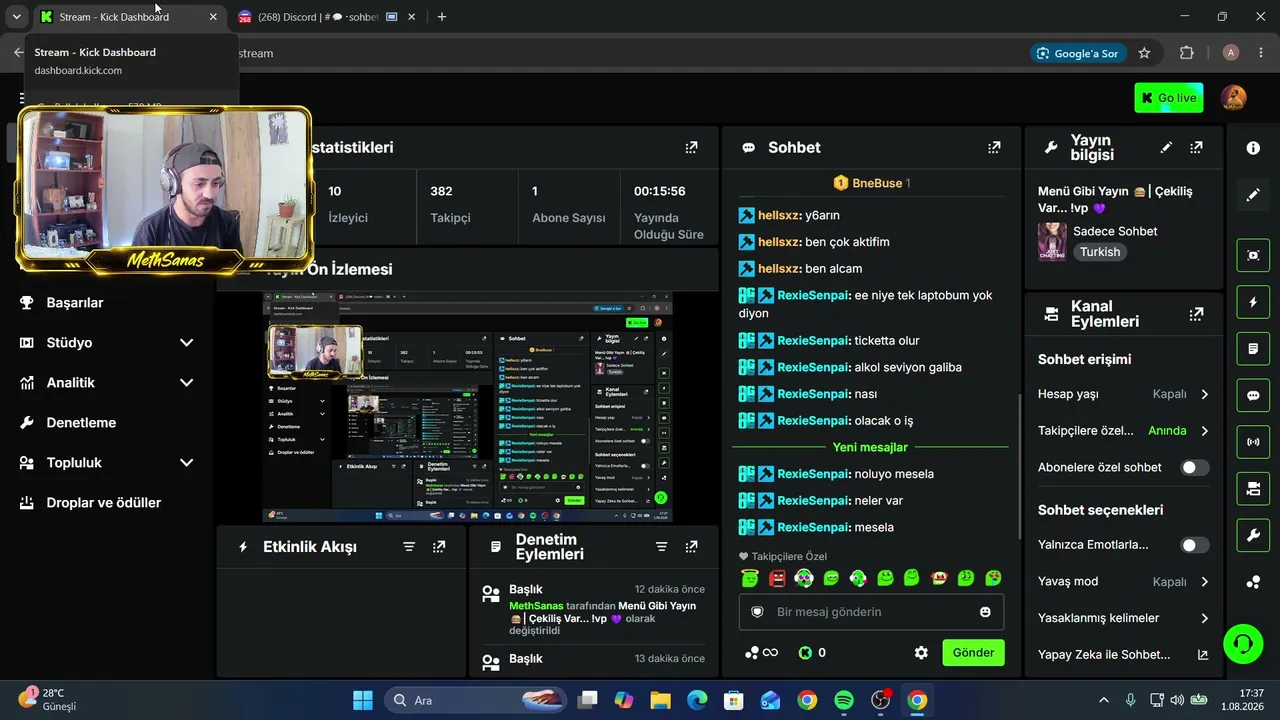Click the three-dots points icon in right sidebar
Image resolution: width=1280 pixels, height=720 pixels.
1253,582
